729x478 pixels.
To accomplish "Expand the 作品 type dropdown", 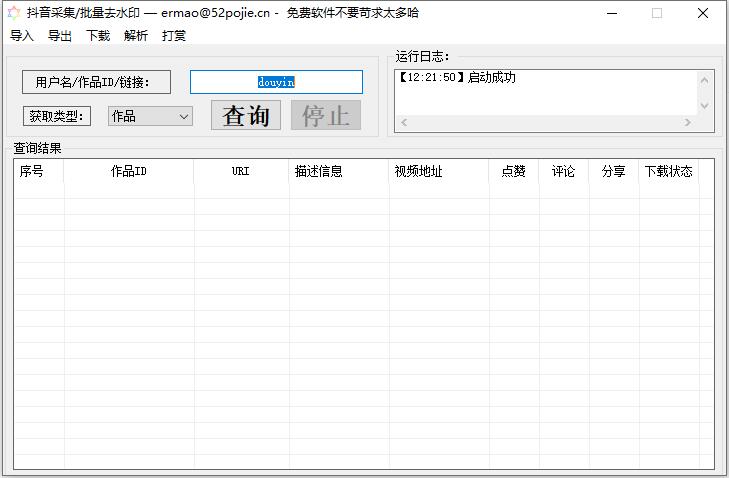I will coord(150,116).
